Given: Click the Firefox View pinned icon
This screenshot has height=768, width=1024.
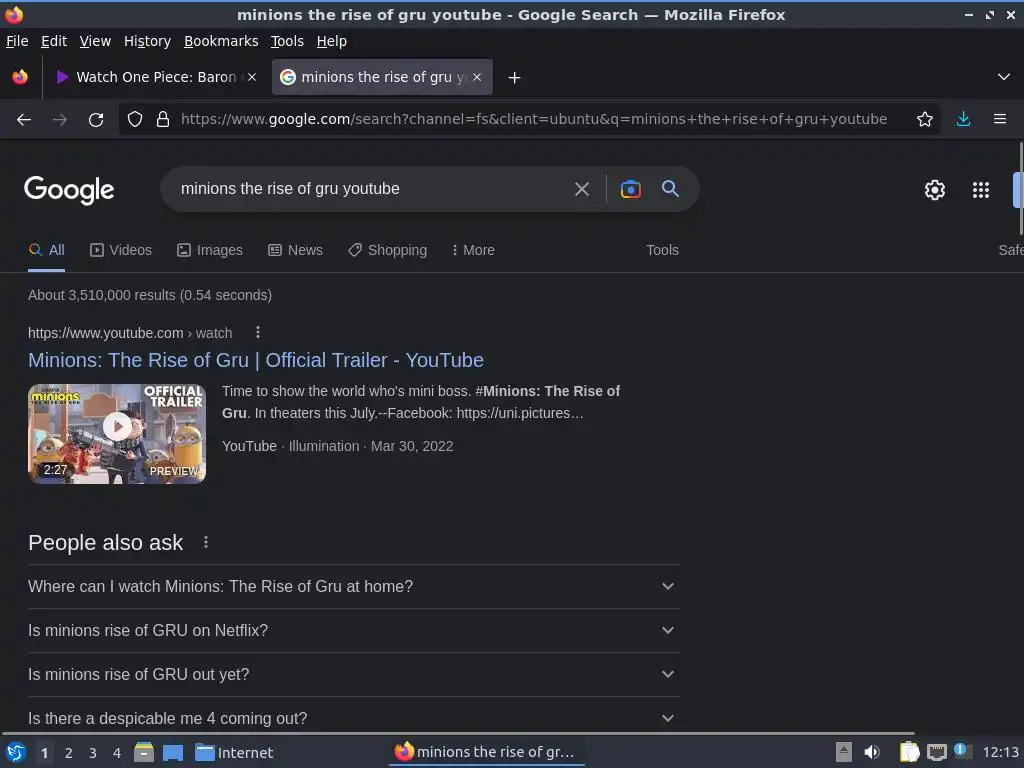Looking at the screenshot, I should pyautogui.click(x=20, y=77).
